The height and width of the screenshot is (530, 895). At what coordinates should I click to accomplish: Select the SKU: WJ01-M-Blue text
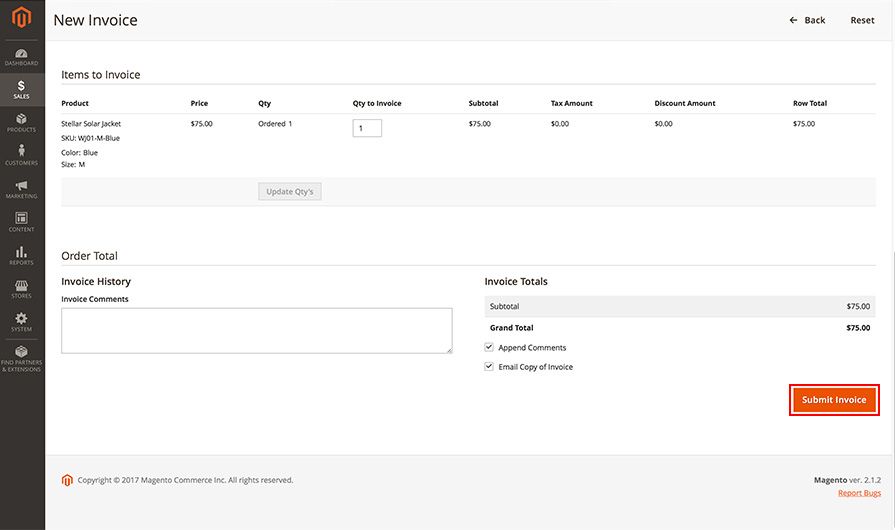tap(91, 138)
